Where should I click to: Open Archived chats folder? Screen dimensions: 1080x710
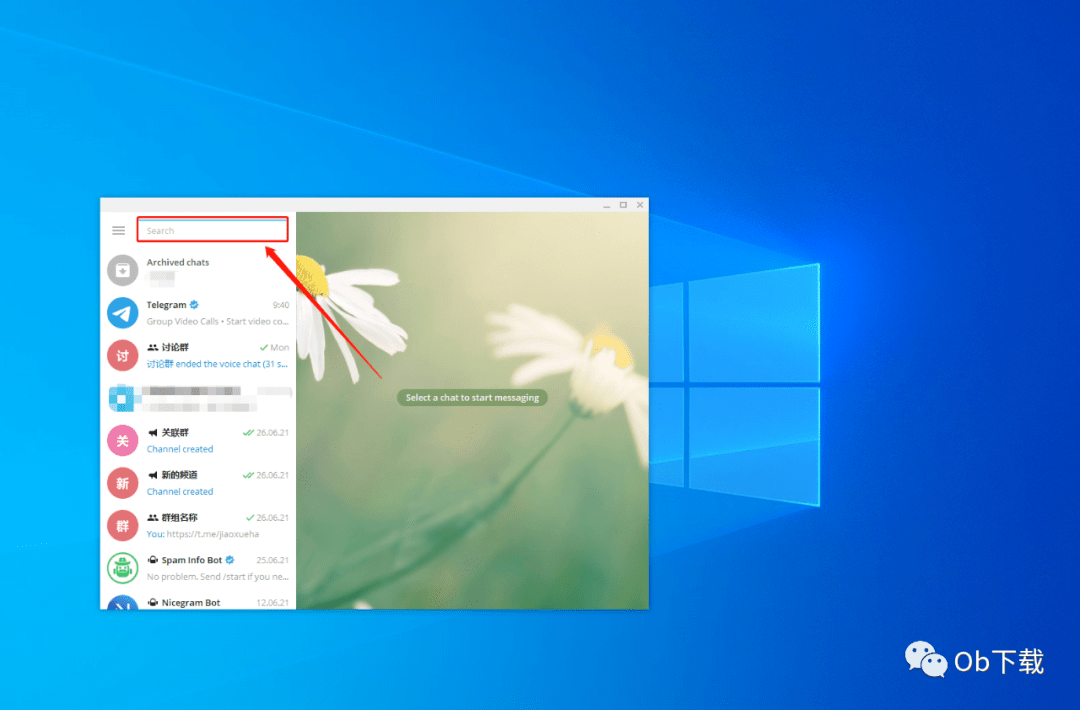pos(198,270)
